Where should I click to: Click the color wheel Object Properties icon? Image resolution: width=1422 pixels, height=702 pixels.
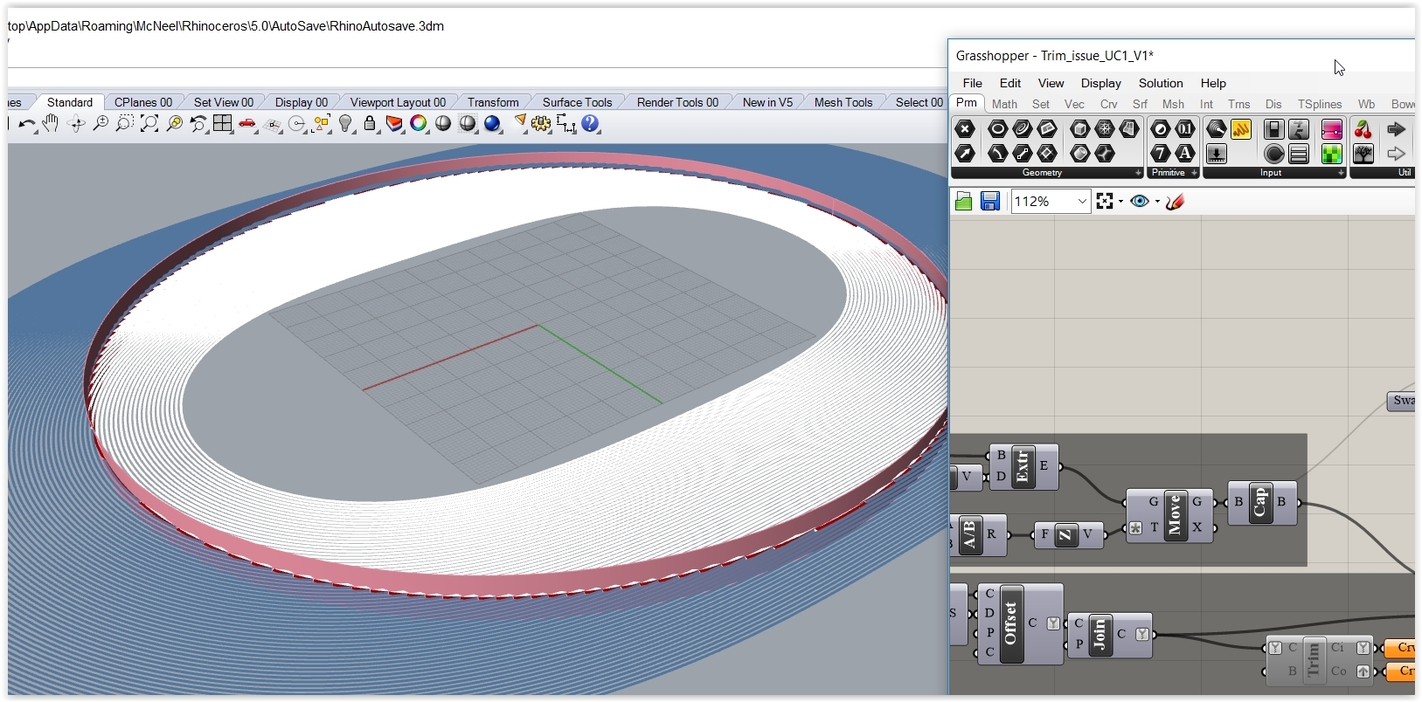[x=418, y=124]
